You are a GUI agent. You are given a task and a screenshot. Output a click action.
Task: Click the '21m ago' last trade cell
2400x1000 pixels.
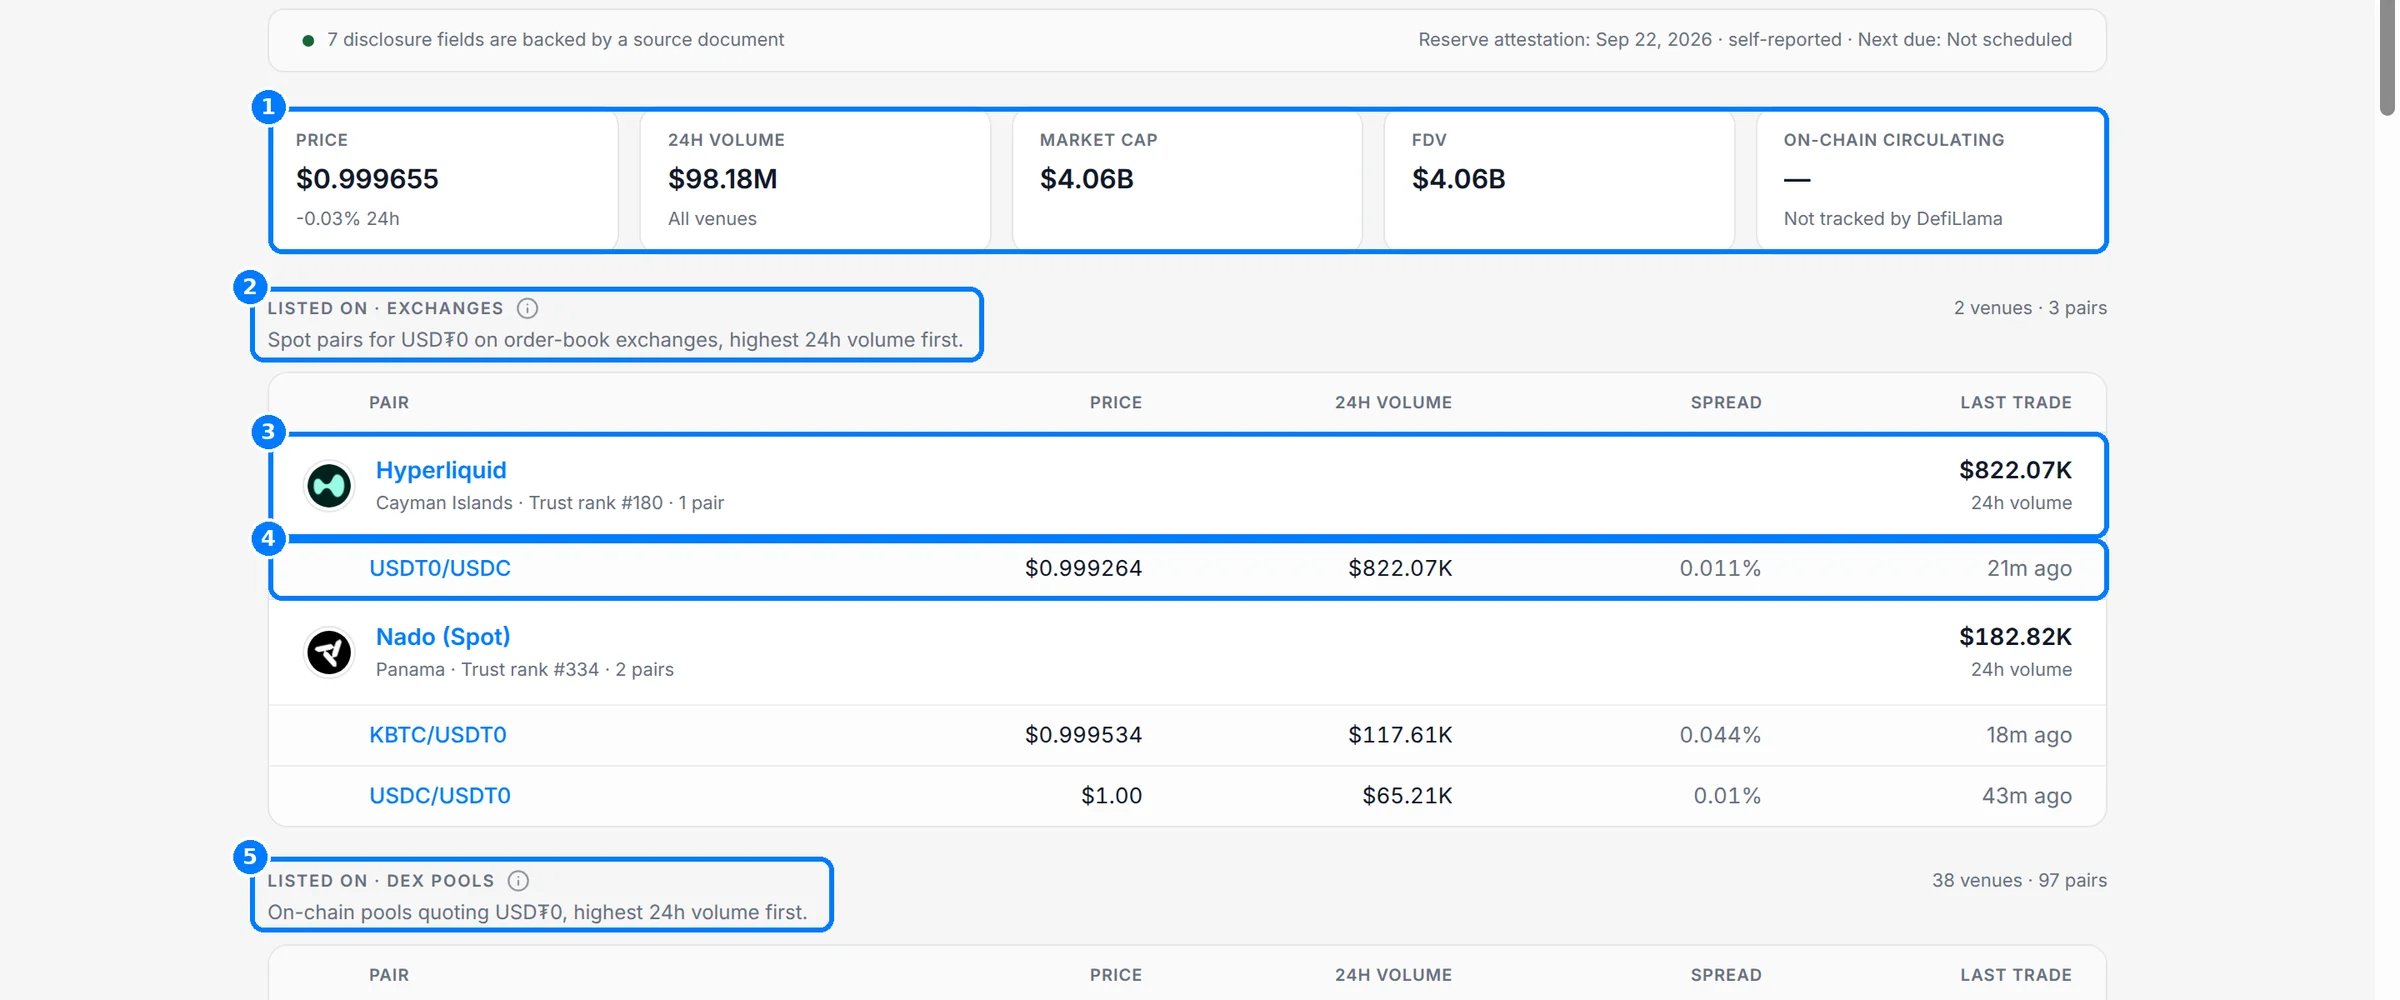tap(2029, 568)
